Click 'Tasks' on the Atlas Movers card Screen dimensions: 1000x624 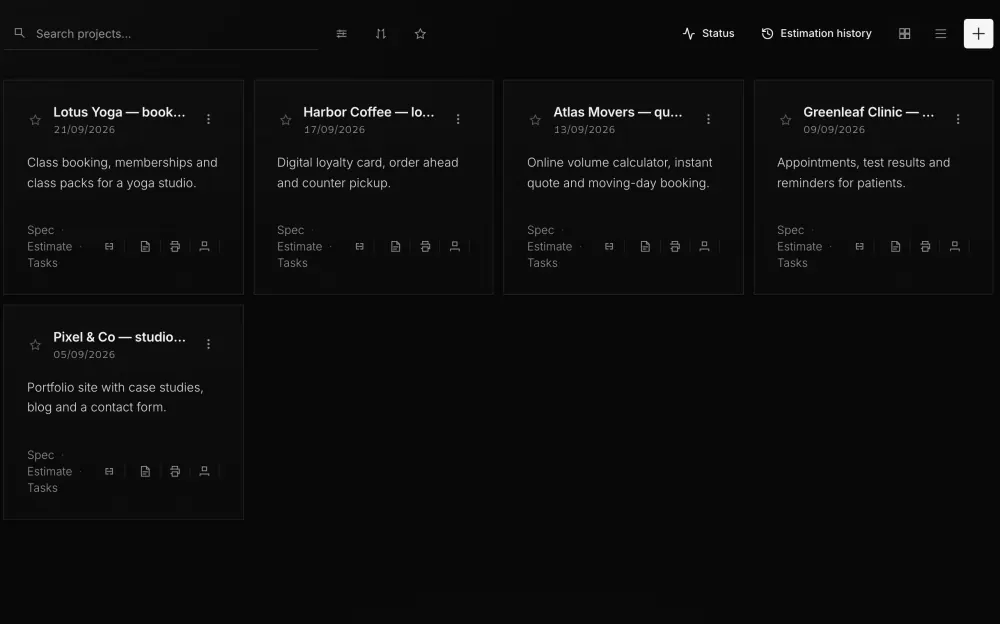click(x=542, y=263)
